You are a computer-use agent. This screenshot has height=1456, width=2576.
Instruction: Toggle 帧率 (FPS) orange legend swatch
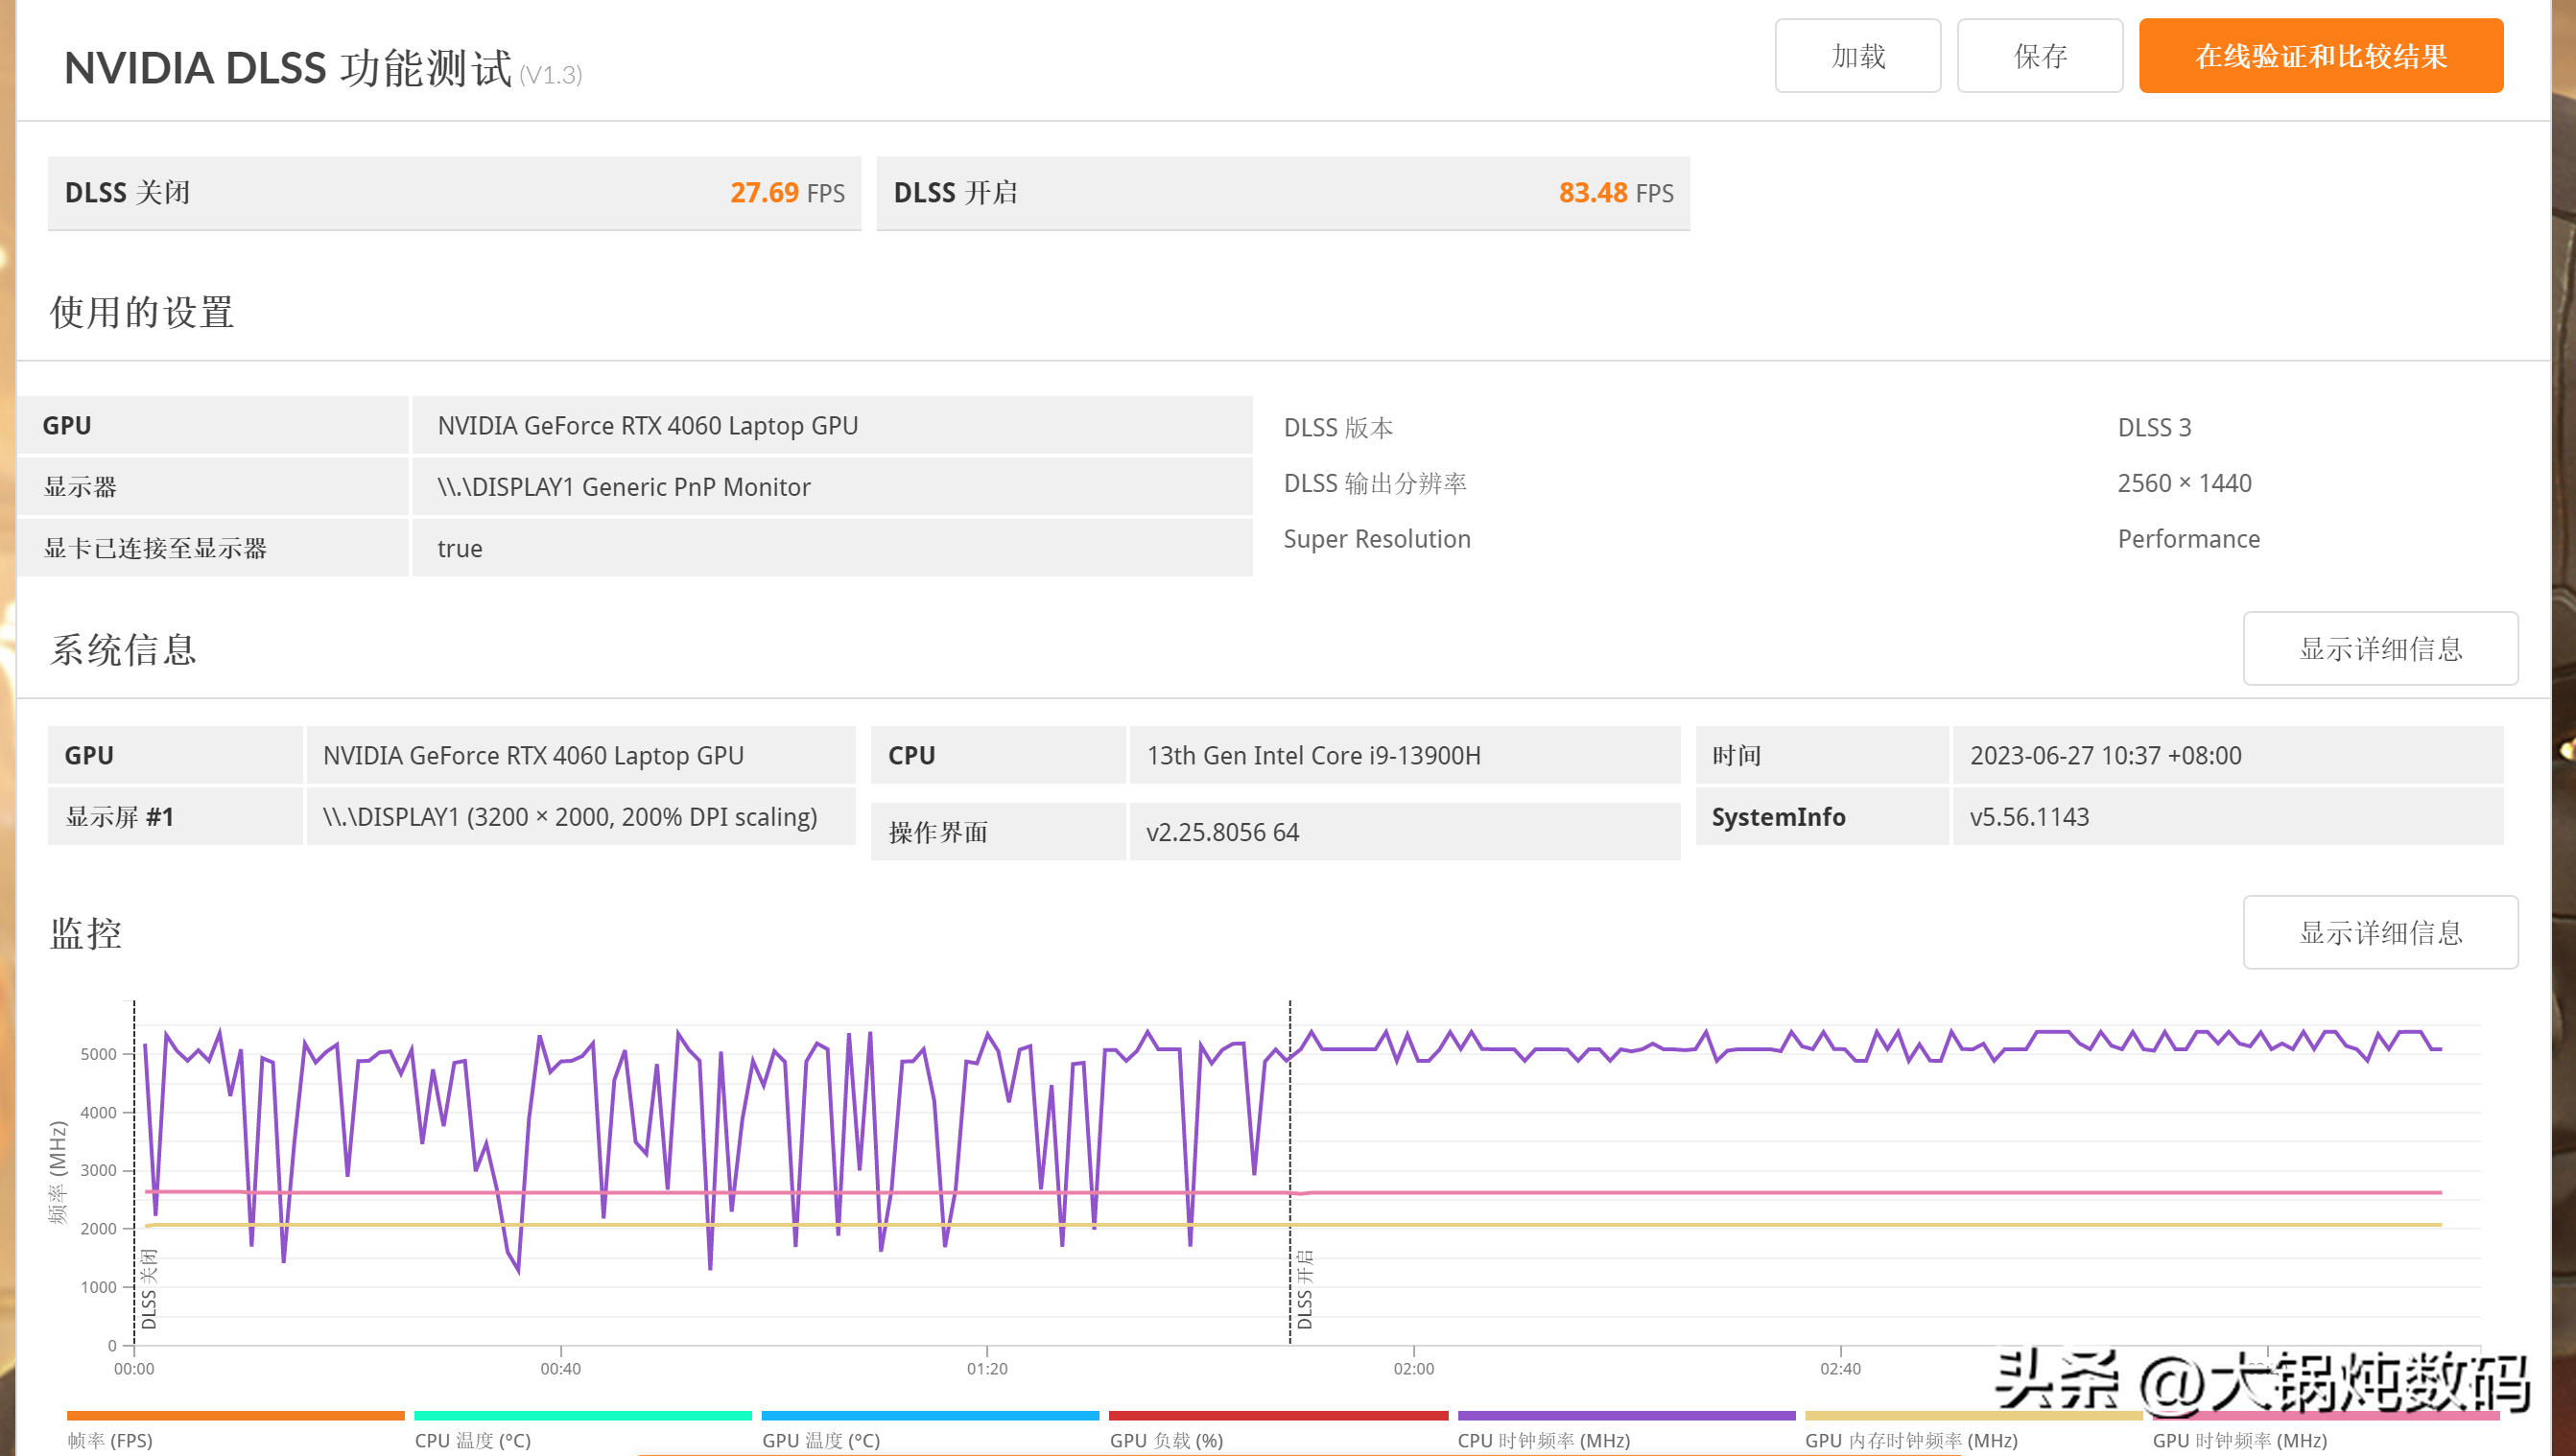[236, 1416]
